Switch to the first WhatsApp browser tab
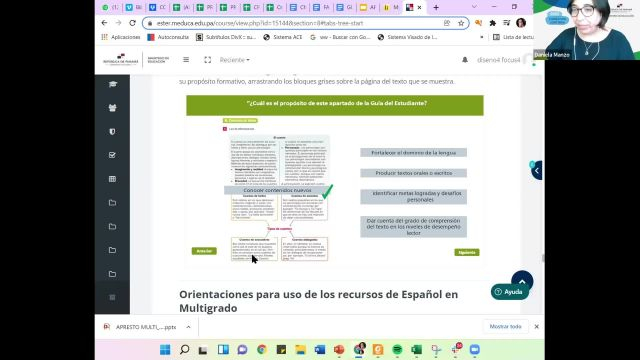This screenshot has width=640, height=360. point(111,7)
